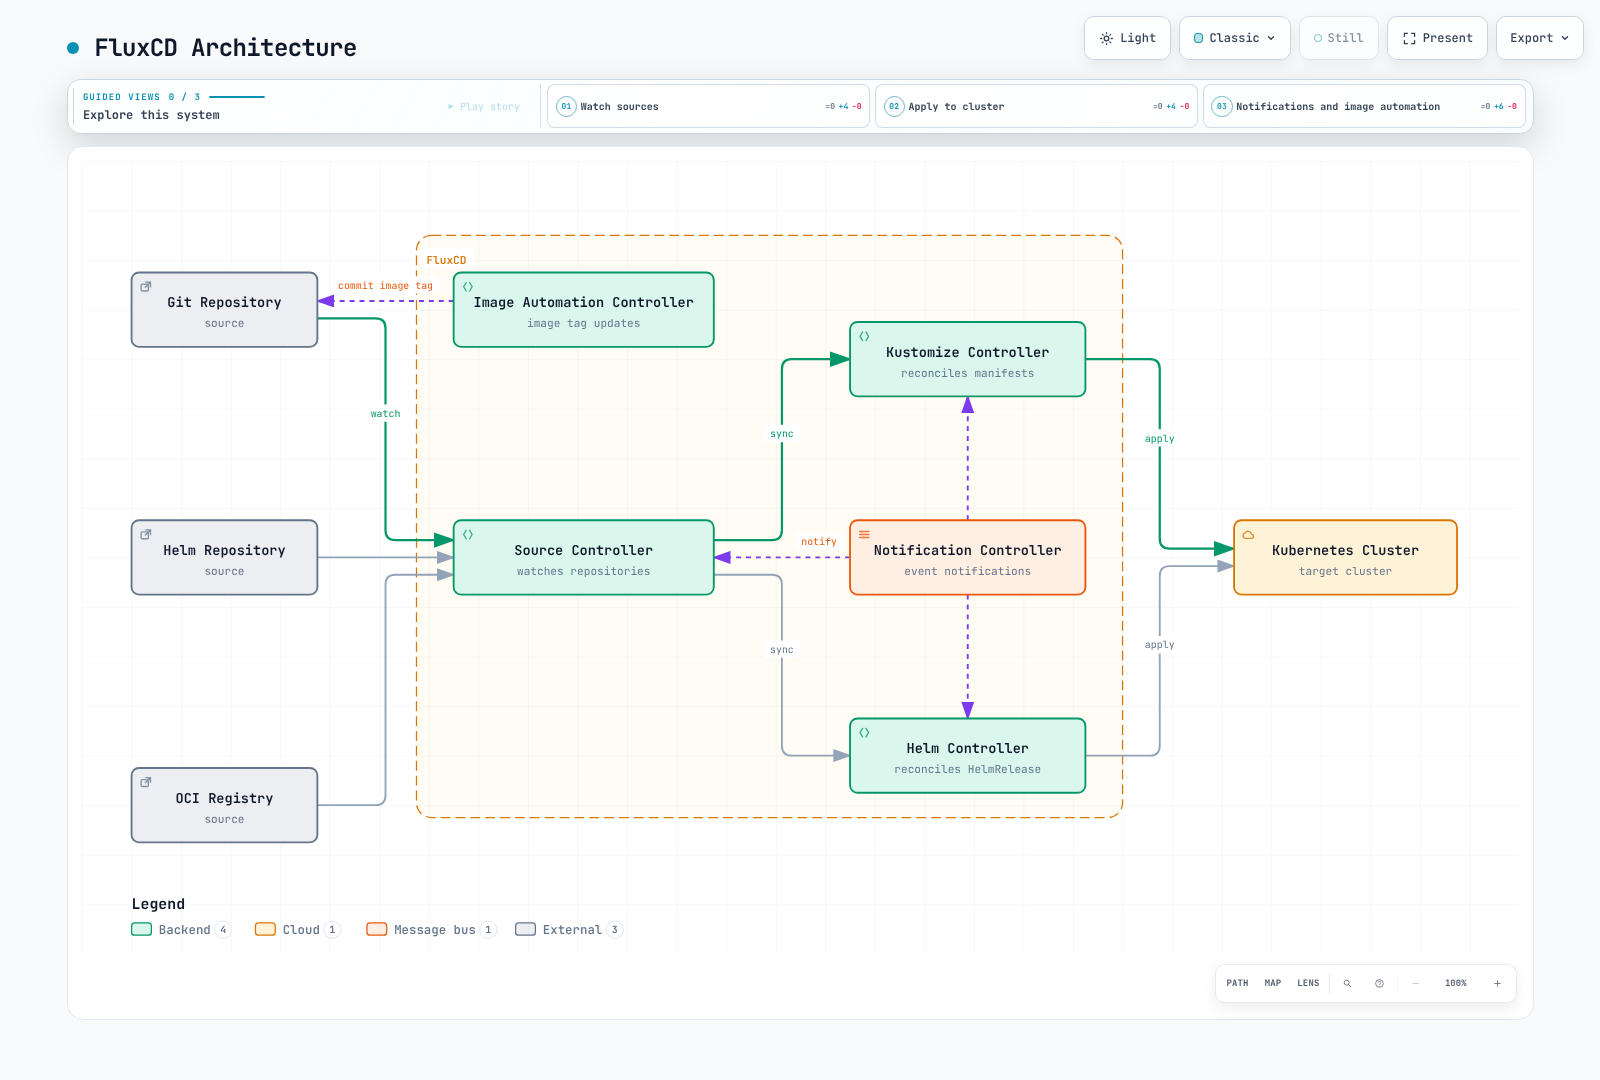1600x1080 pixels.
Task: Open guided view 02 Apply to cluster
Action: click(1036, 106)
